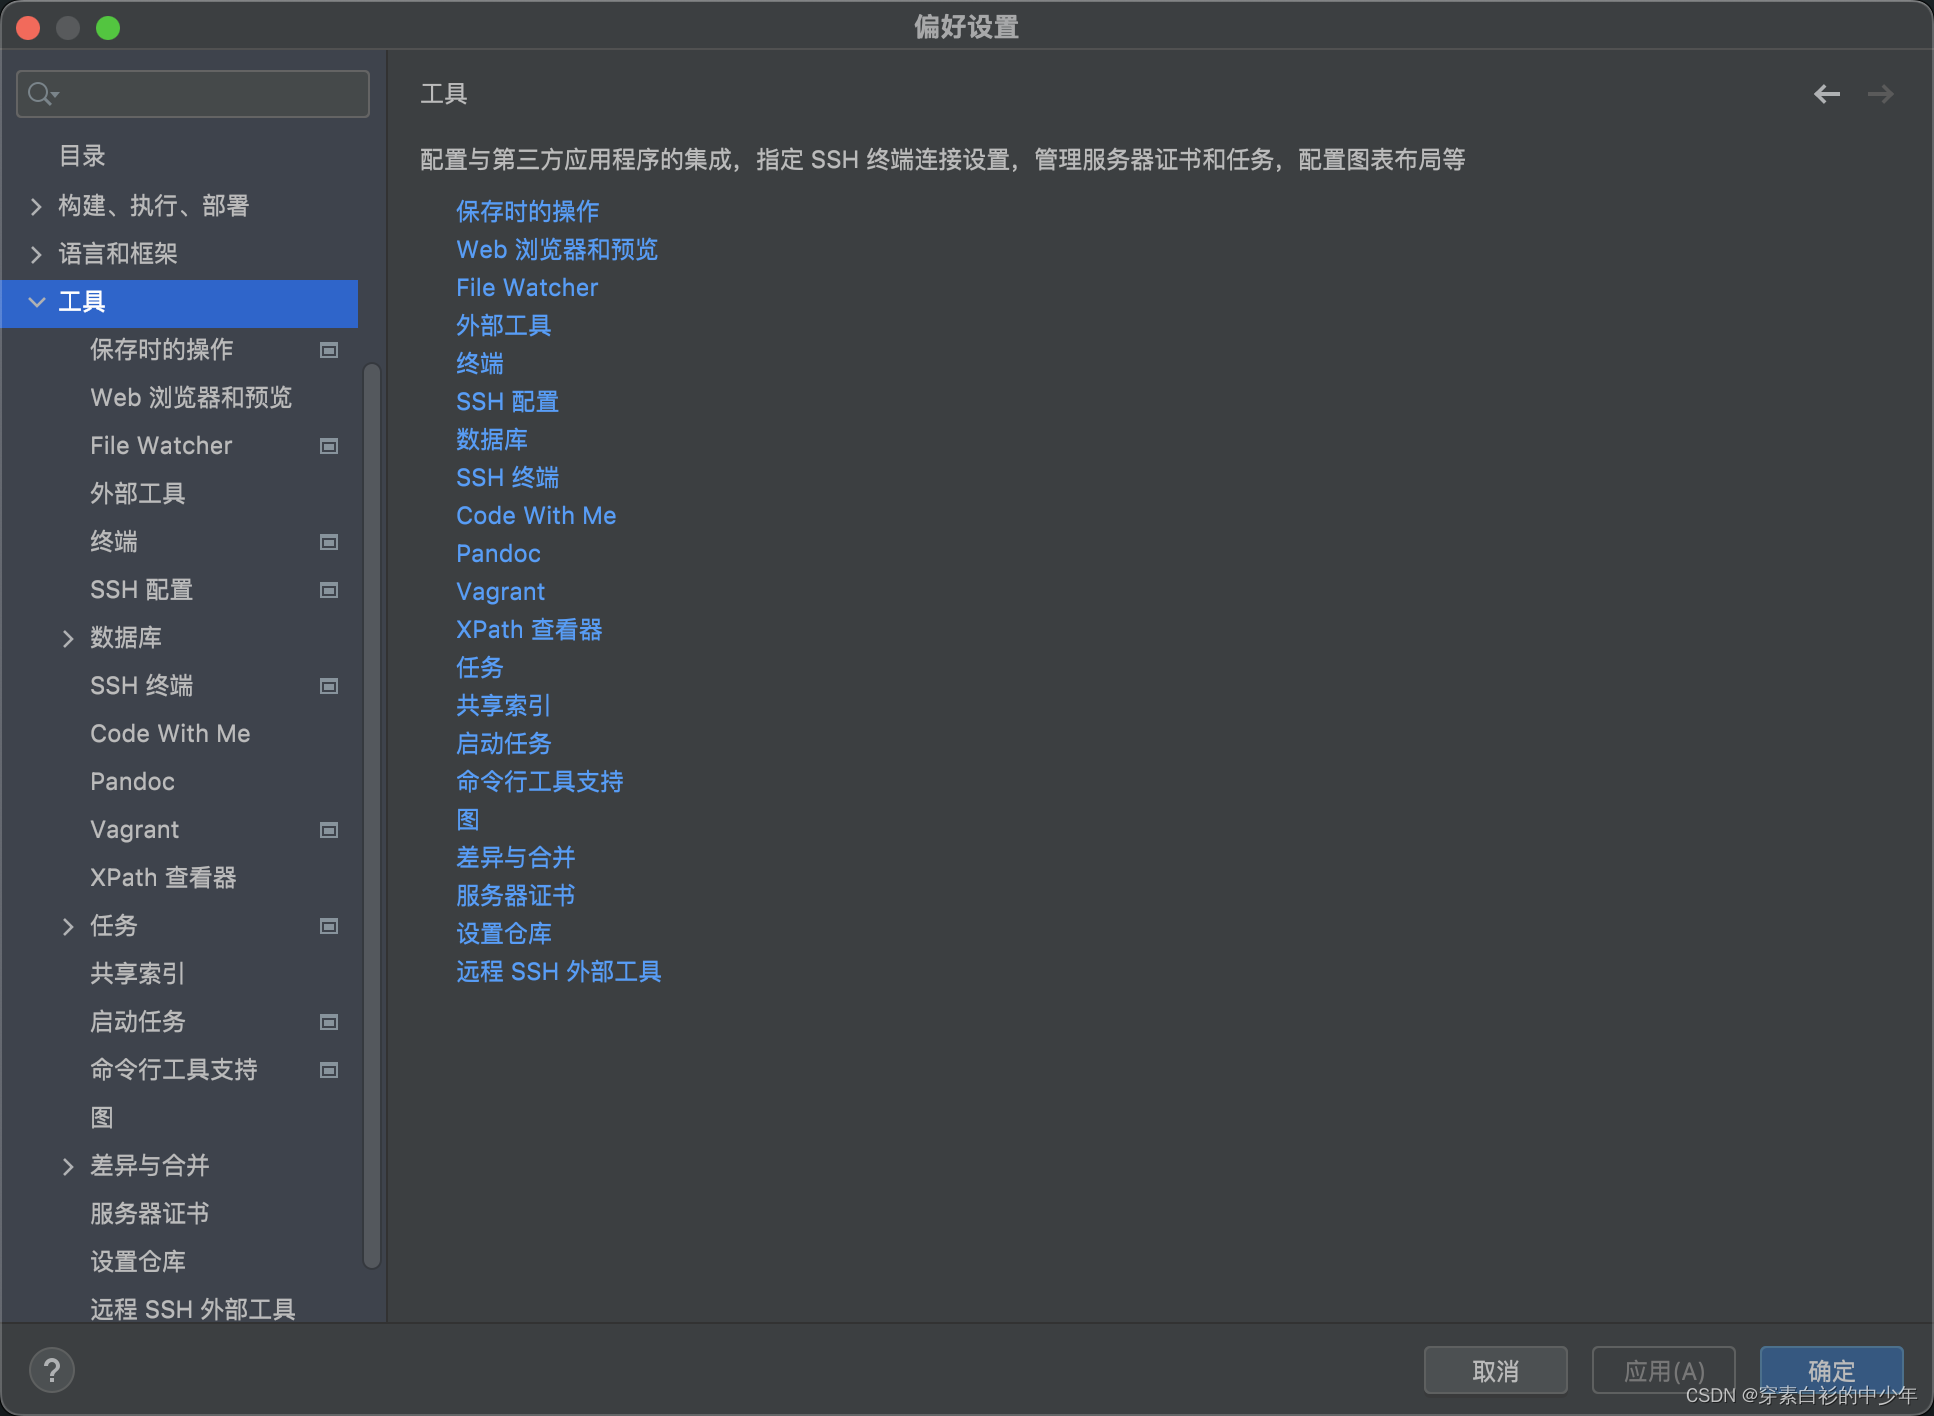The width and height of the screenshot is (1934, 1416).
Task: Click the project-settings square icon beside File Watcher
Action: (328, 445)
